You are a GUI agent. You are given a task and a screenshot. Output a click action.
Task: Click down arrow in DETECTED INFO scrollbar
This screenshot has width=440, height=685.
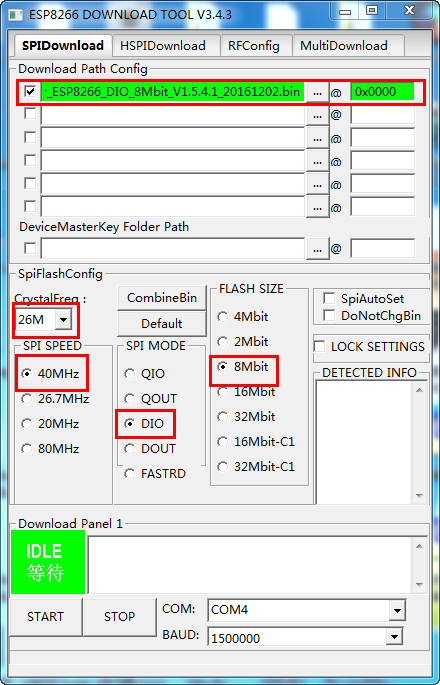coord(419,496)
